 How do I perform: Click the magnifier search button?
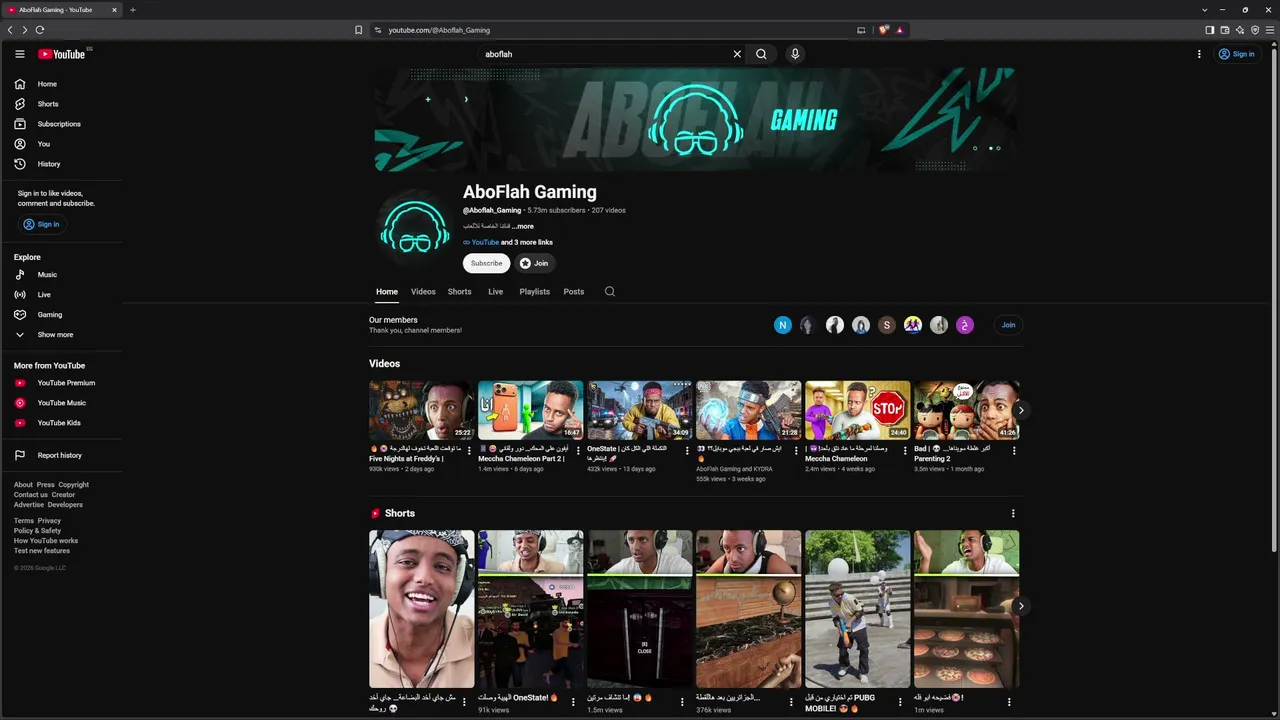pyautogui.click(x=761, y=54)
